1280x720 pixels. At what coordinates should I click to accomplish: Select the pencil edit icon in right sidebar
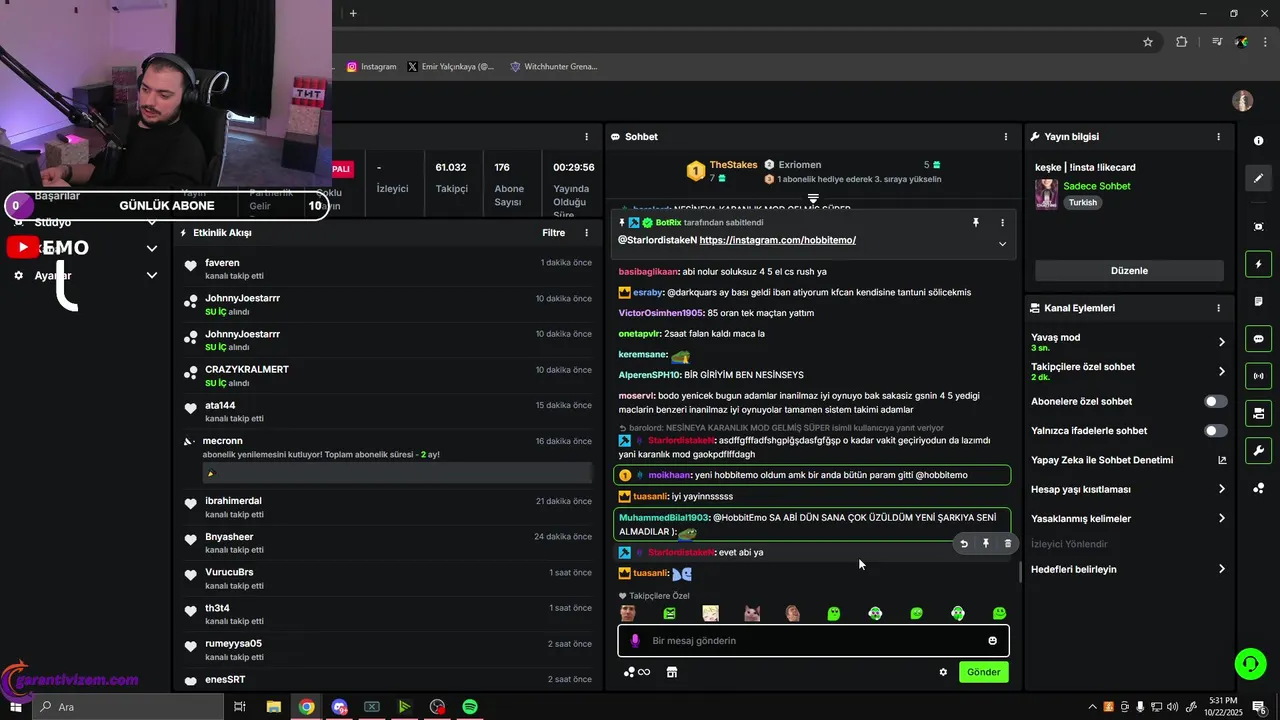[1258, 178]
